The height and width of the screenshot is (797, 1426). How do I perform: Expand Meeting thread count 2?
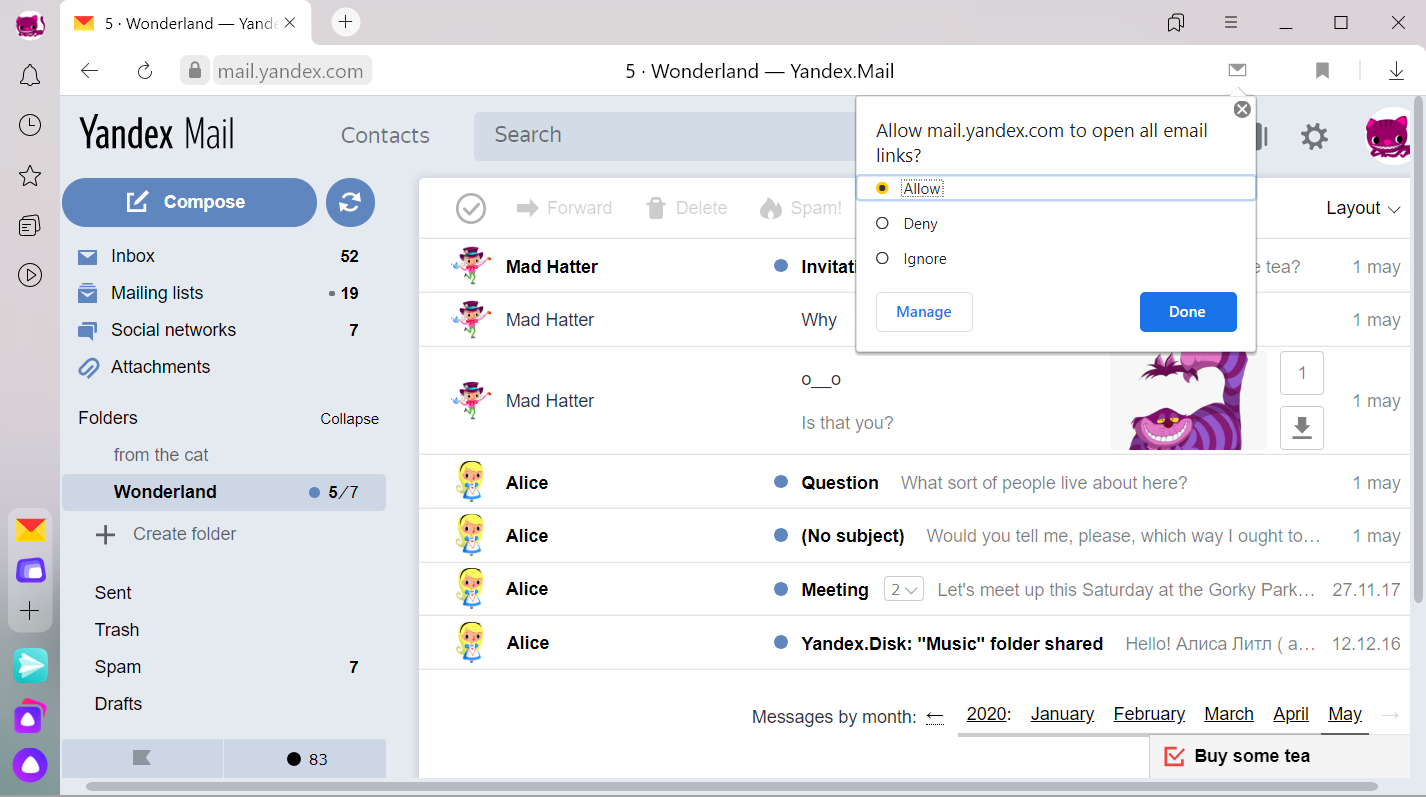tap(904, 590)
